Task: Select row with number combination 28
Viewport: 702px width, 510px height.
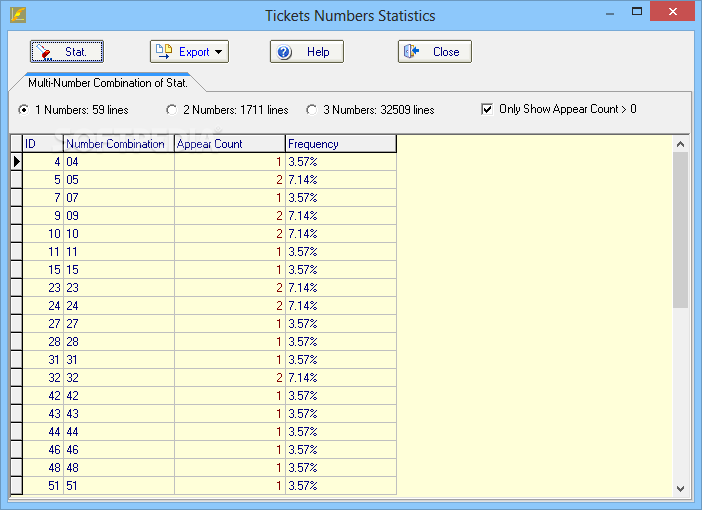Action: click(x=209, y=342)
